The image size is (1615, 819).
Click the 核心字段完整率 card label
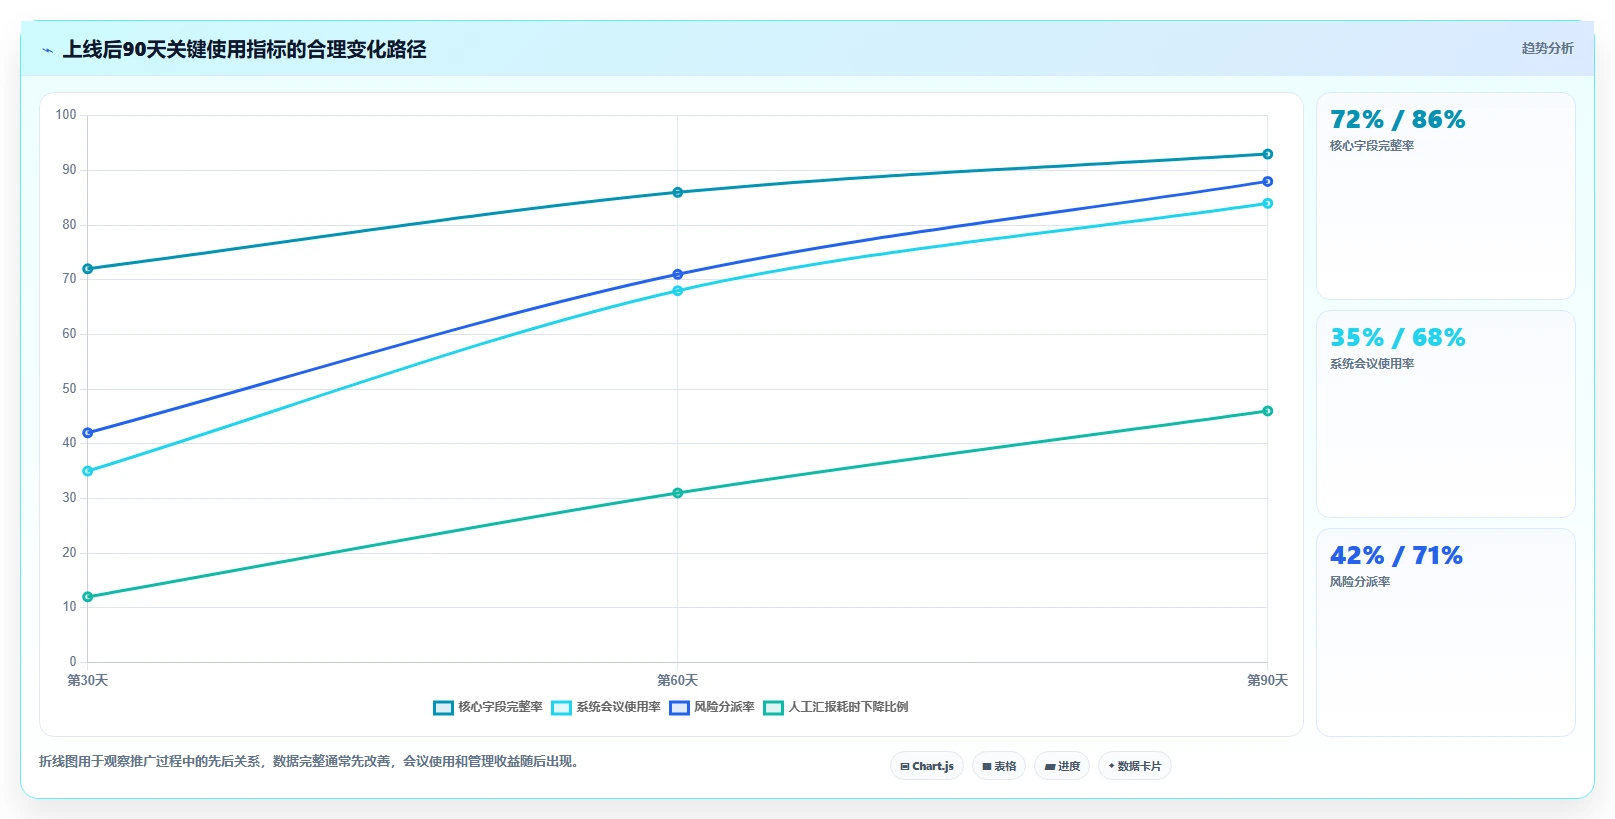tap(1372, 146)
